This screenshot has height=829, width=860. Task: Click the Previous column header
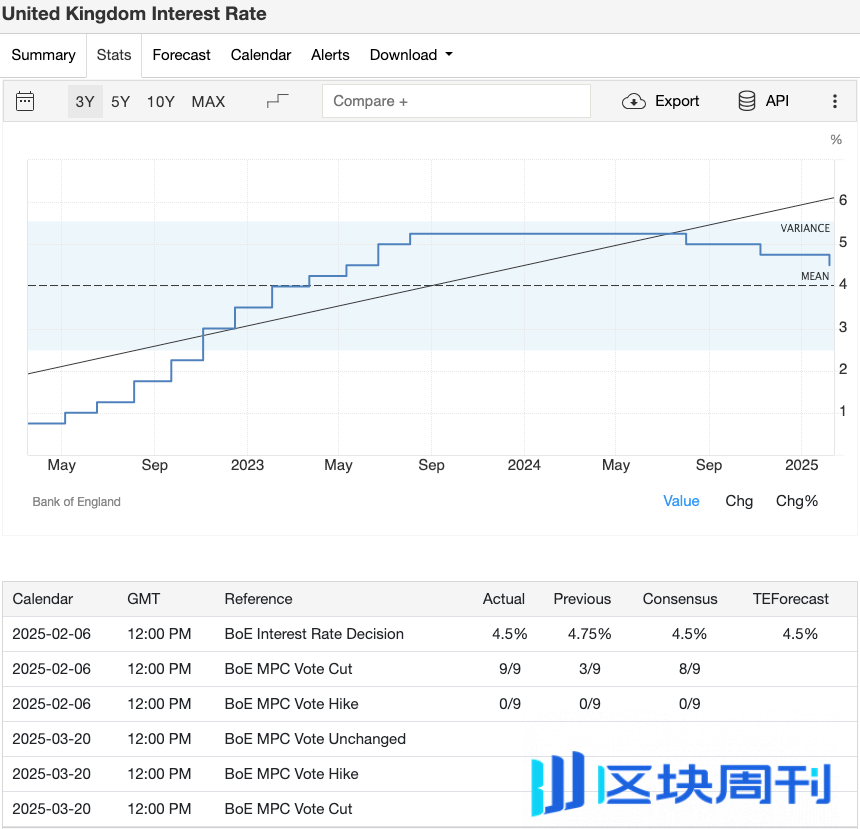(582, 599)
